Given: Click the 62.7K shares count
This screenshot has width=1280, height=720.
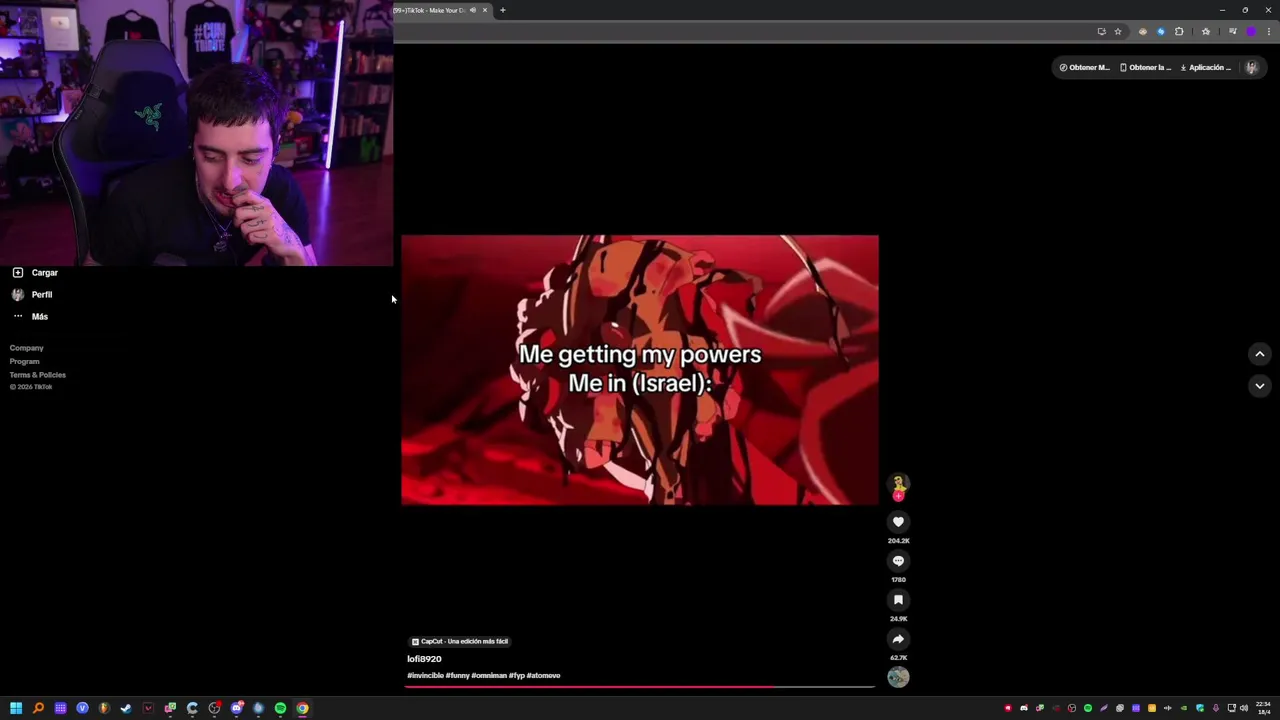Looking at the screenshot, I should click(x=898, y=658).
